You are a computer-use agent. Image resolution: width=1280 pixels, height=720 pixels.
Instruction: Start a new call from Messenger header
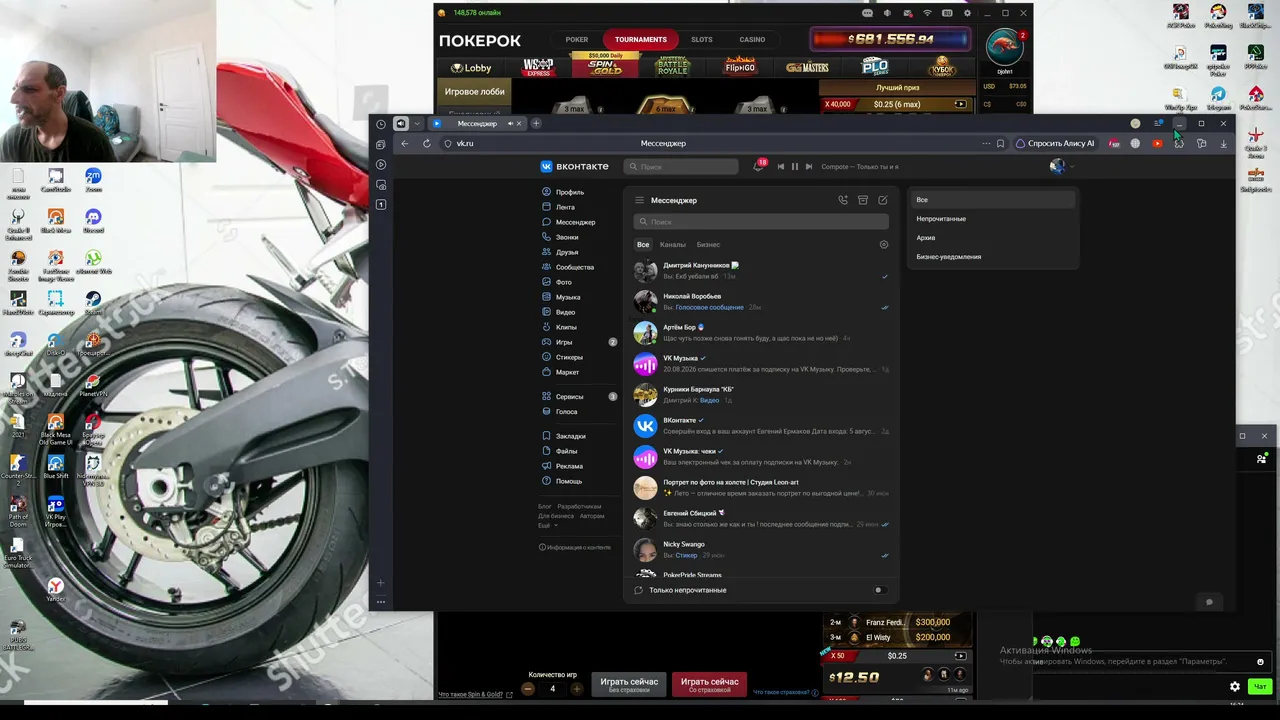coord(843,200)
